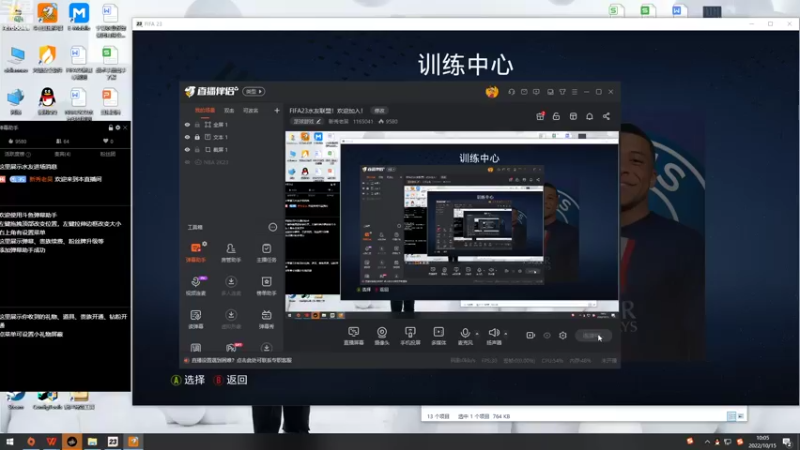Open 视频连麦 microphone tool in toolbox
This screenshot has width=800, height=450.
pos(196,286)
